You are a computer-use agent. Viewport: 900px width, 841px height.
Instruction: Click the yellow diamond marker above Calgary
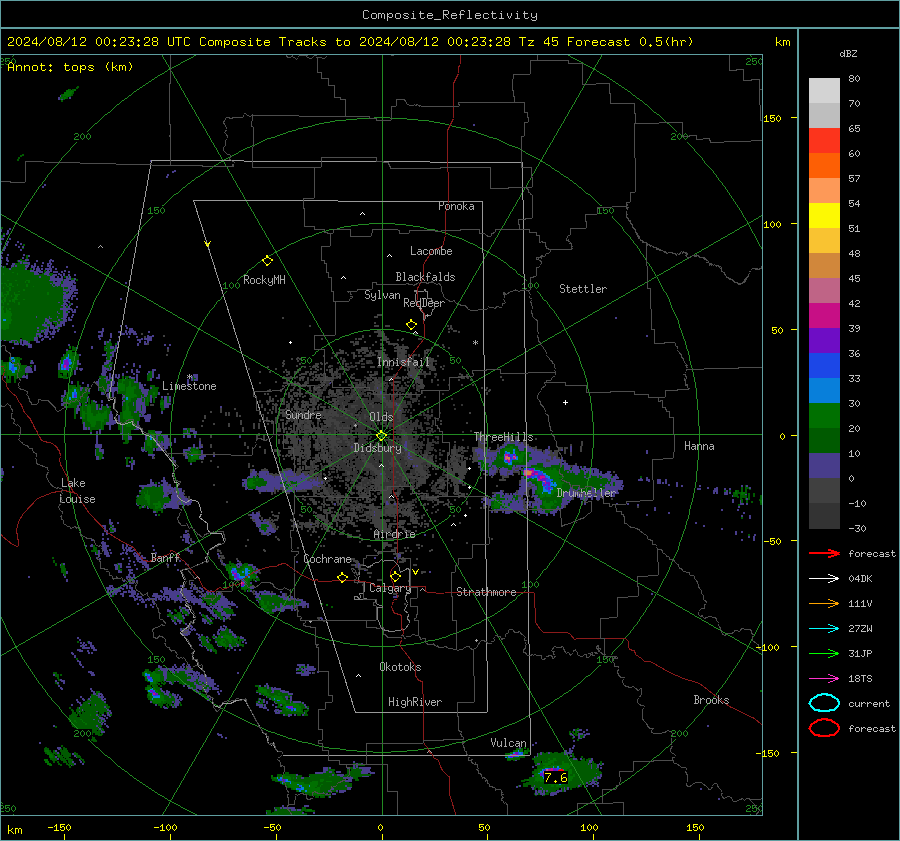(395, 576)
